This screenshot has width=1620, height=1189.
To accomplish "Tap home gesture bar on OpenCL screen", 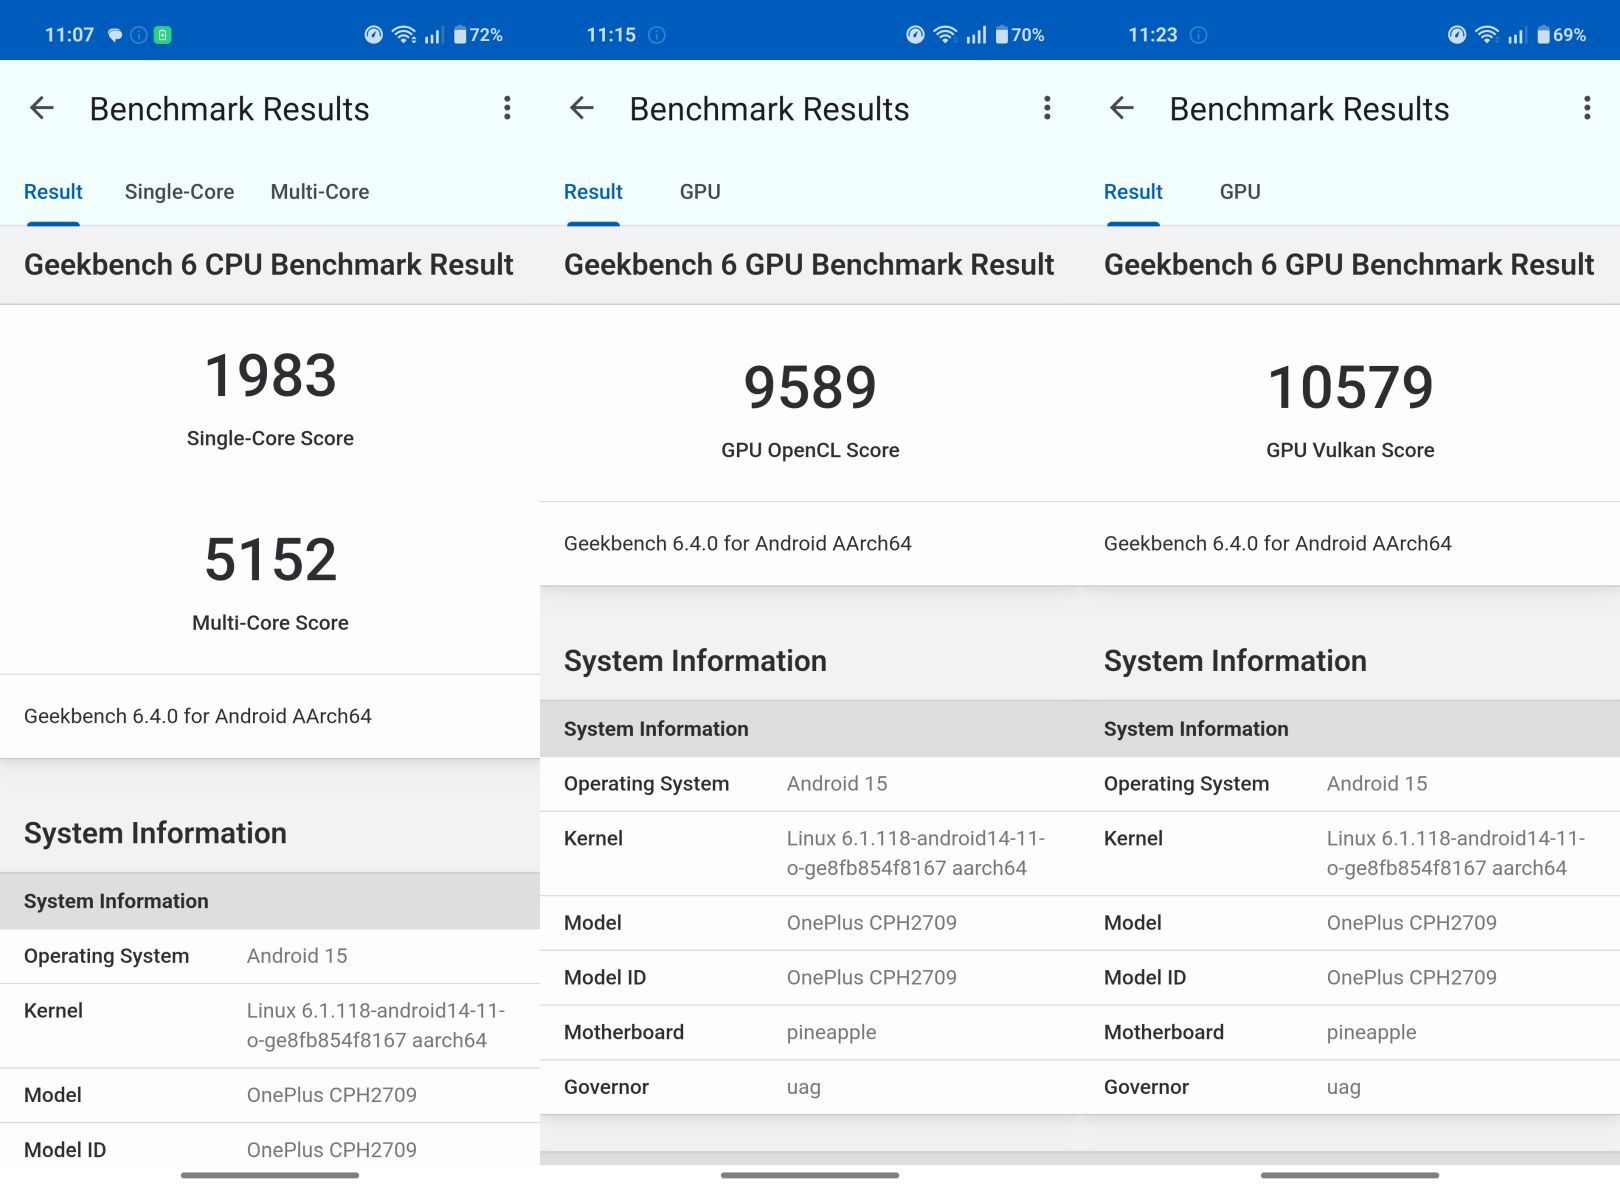I will pos(810,1175).
